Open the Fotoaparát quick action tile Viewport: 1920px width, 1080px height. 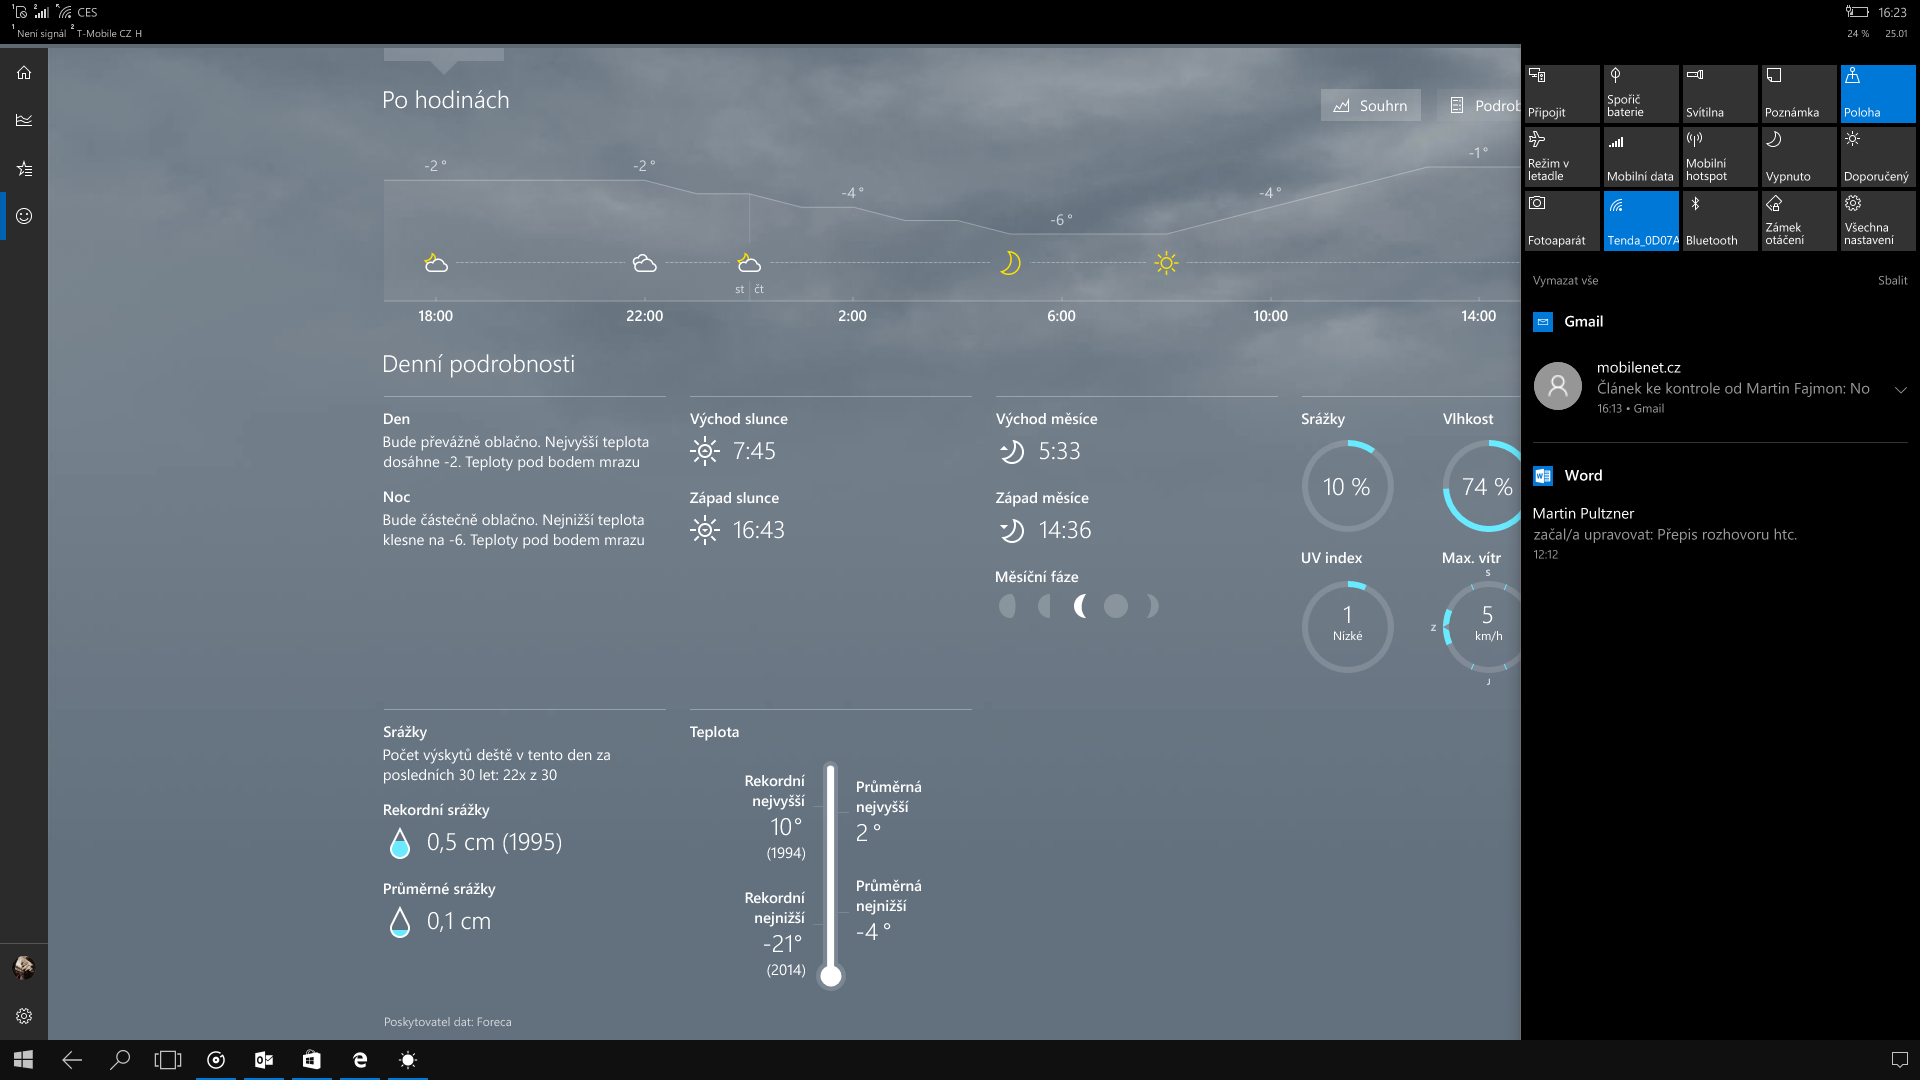[x=1562, y=220]
